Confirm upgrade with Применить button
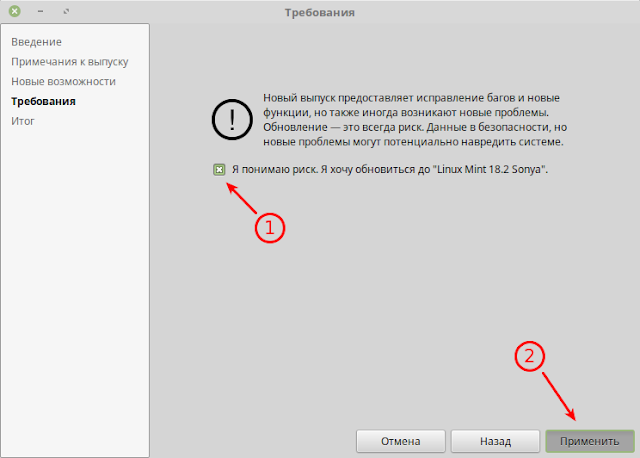The height and width of the screenshot is (458, 640). 590,441
